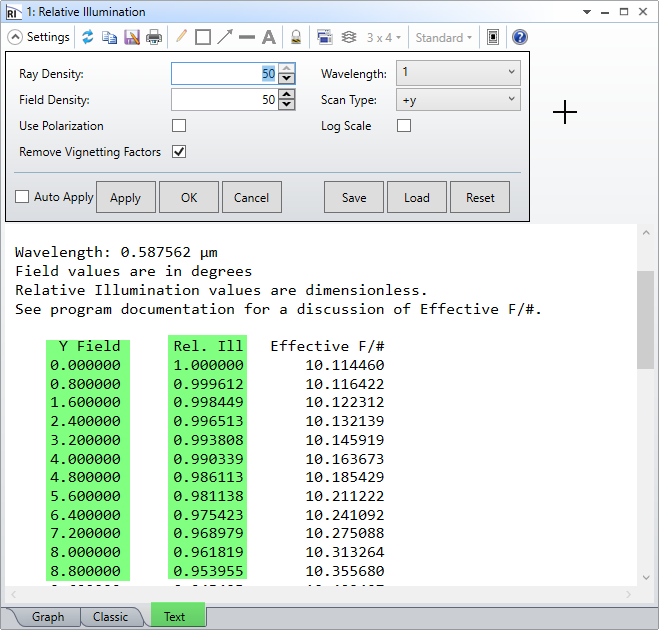Select the Text annotation A tool
This screenshot has width=659, height=630.
click(x=269, y=37)
